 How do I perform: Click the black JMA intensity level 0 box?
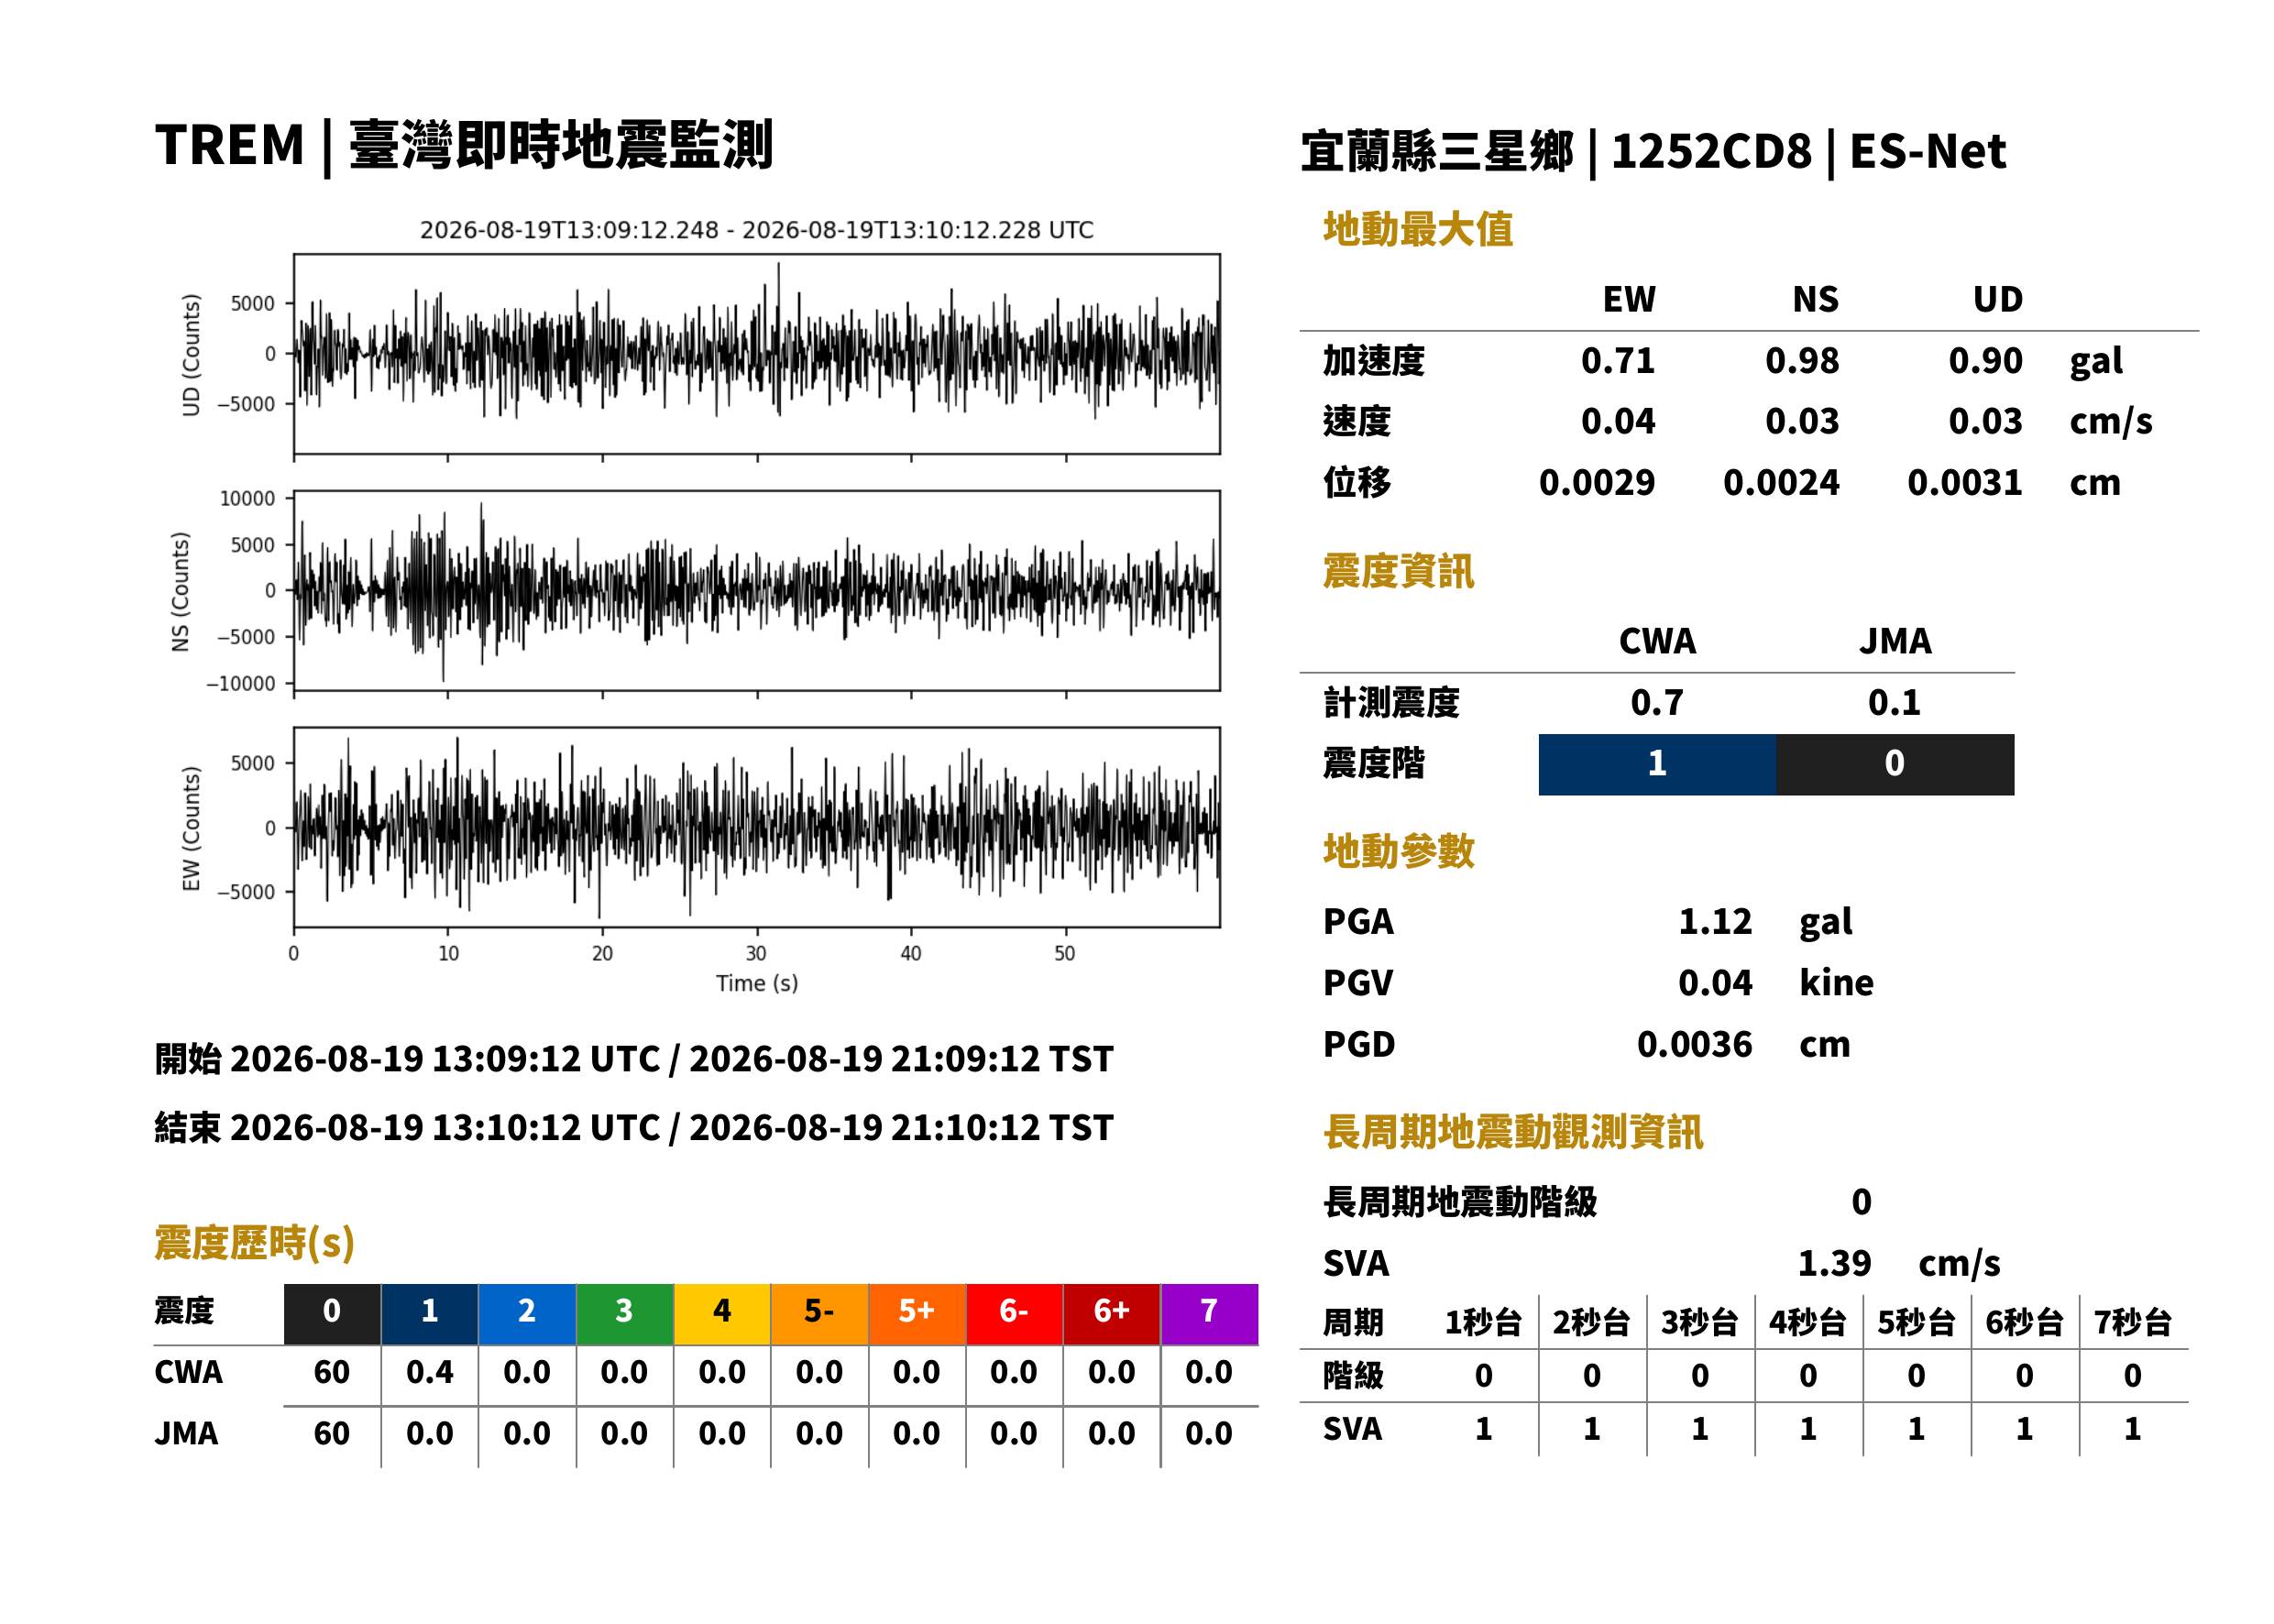[1895, 765]
